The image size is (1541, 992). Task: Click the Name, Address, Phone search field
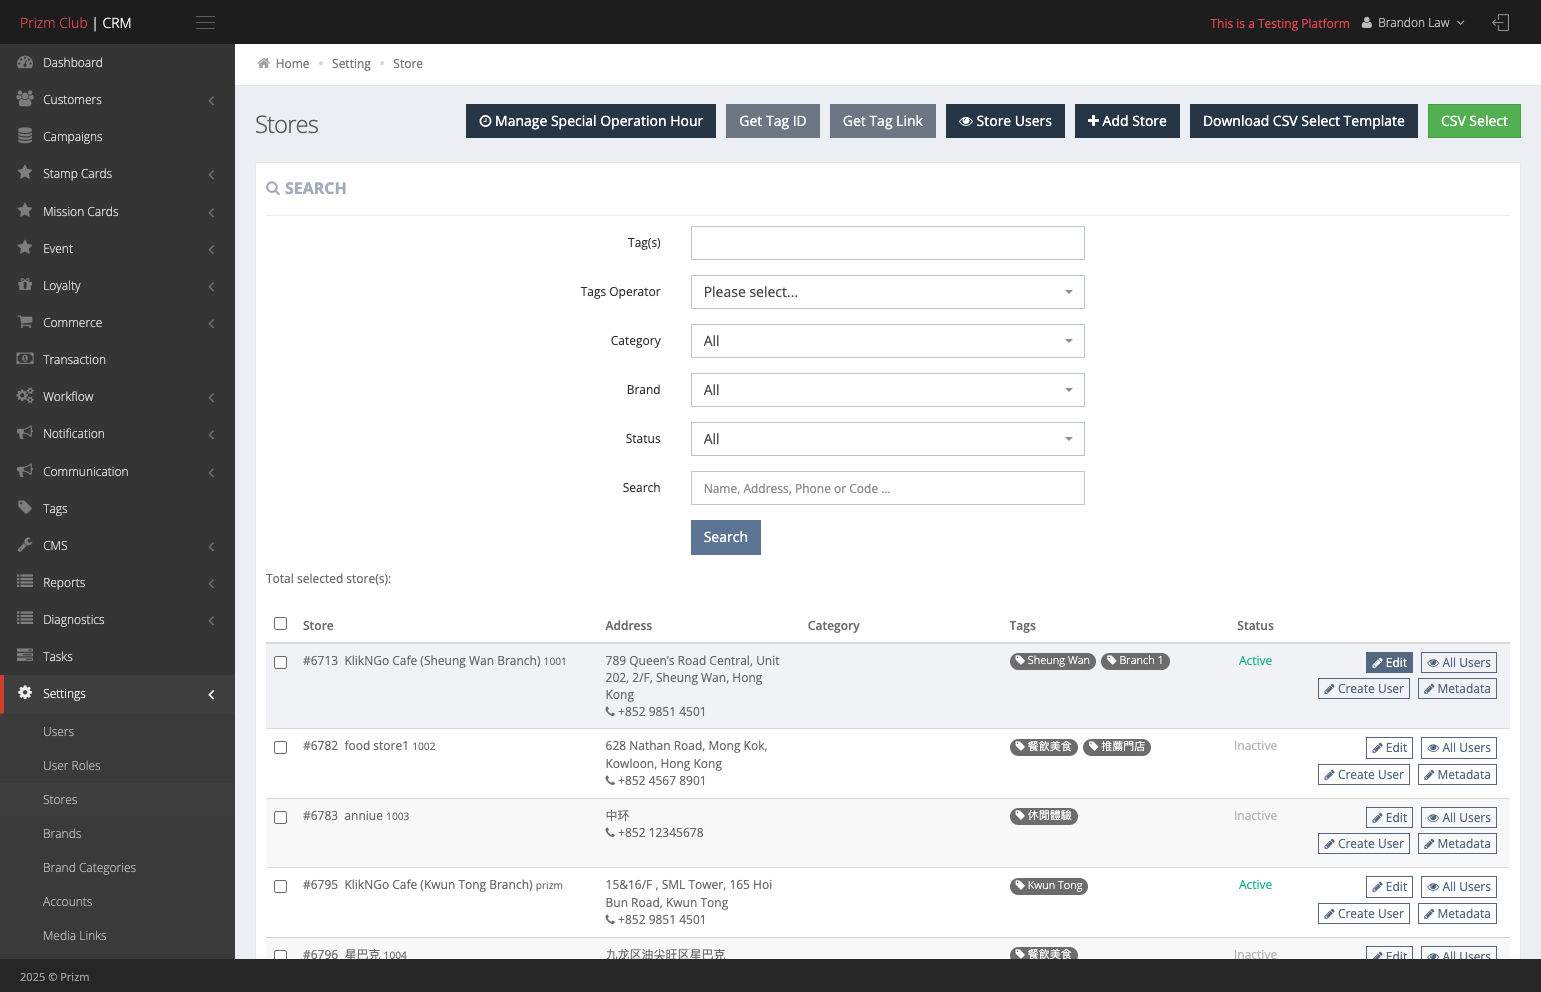[x=887, y=488]
